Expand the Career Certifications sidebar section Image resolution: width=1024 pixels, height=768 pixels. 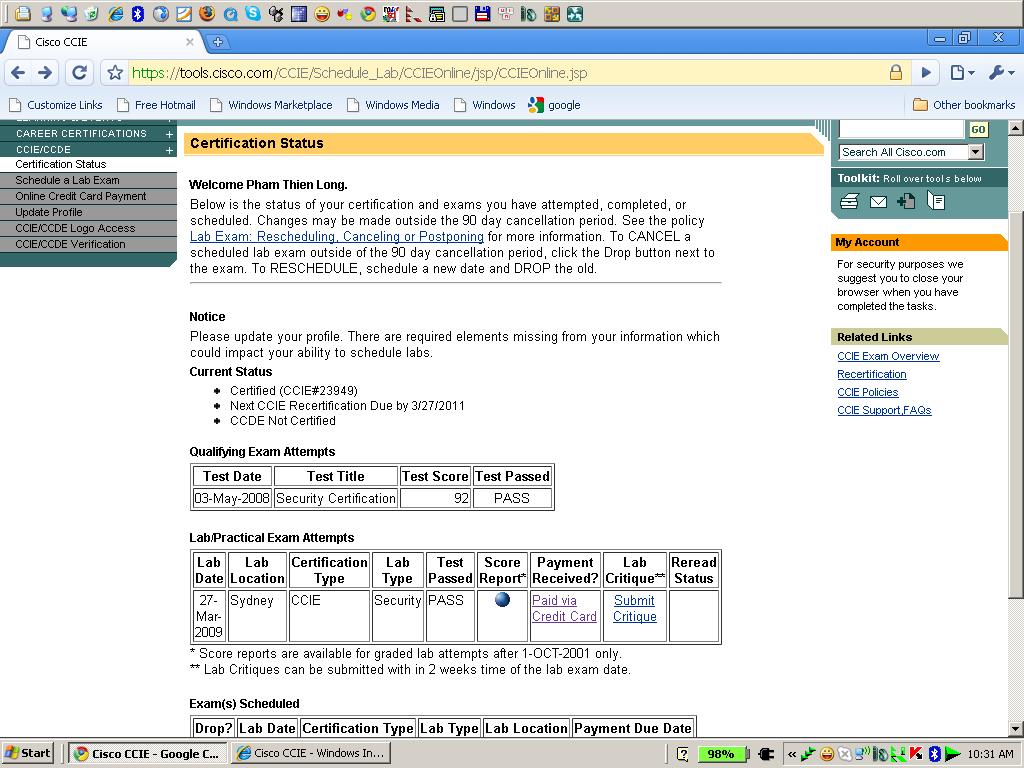[169, 134]
